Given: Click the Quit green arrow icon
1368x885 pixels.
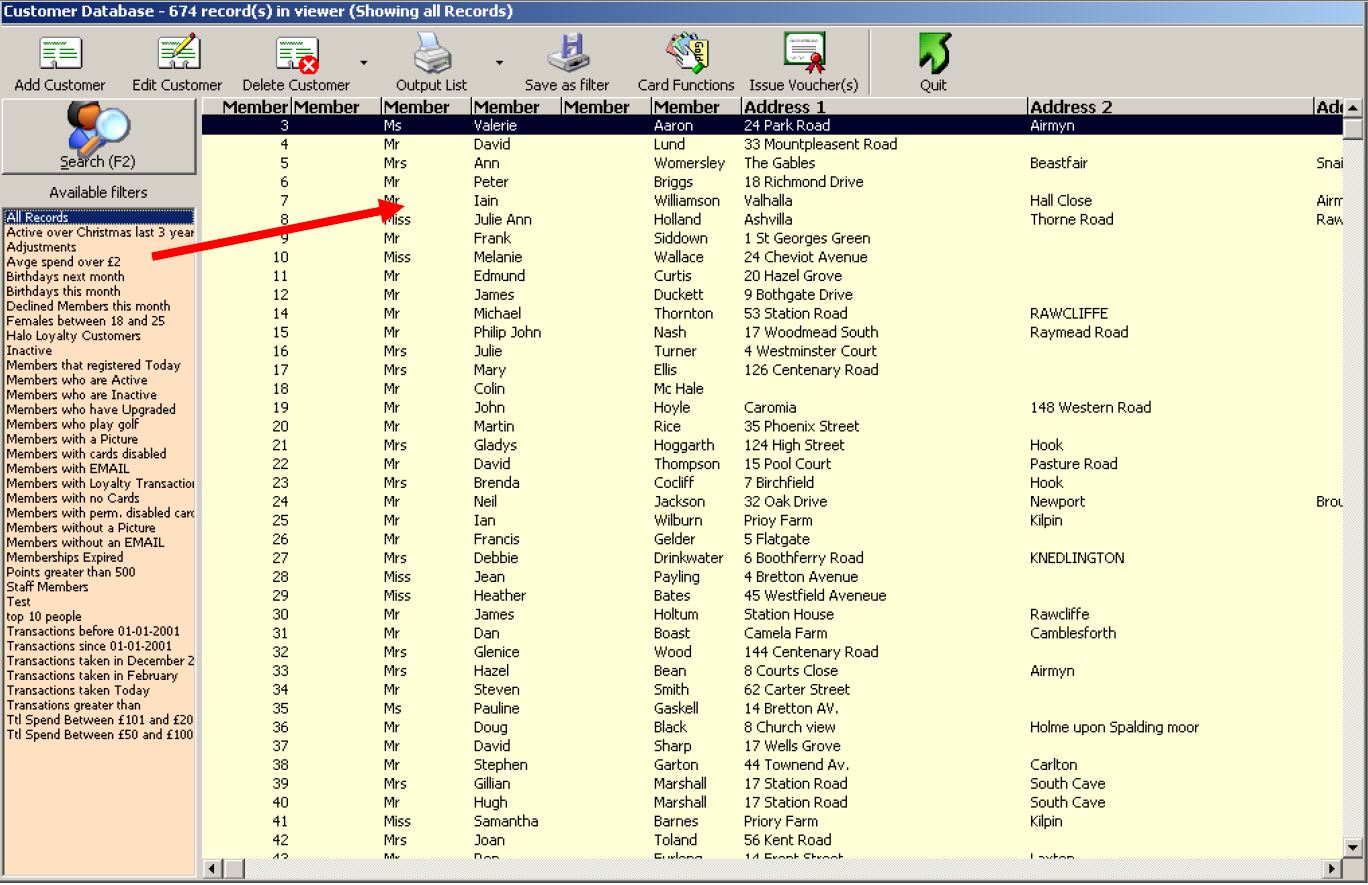Looking at the screenshot, I should (x=933, y=54).
